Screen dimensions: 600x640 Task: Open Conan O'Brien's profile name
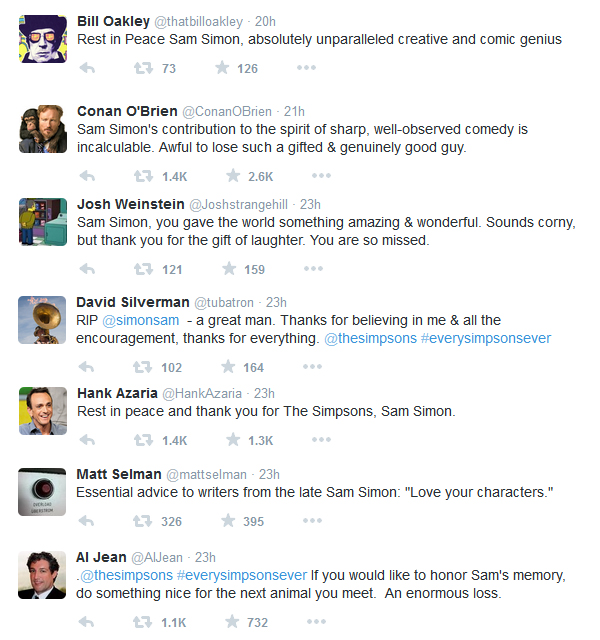127,111
